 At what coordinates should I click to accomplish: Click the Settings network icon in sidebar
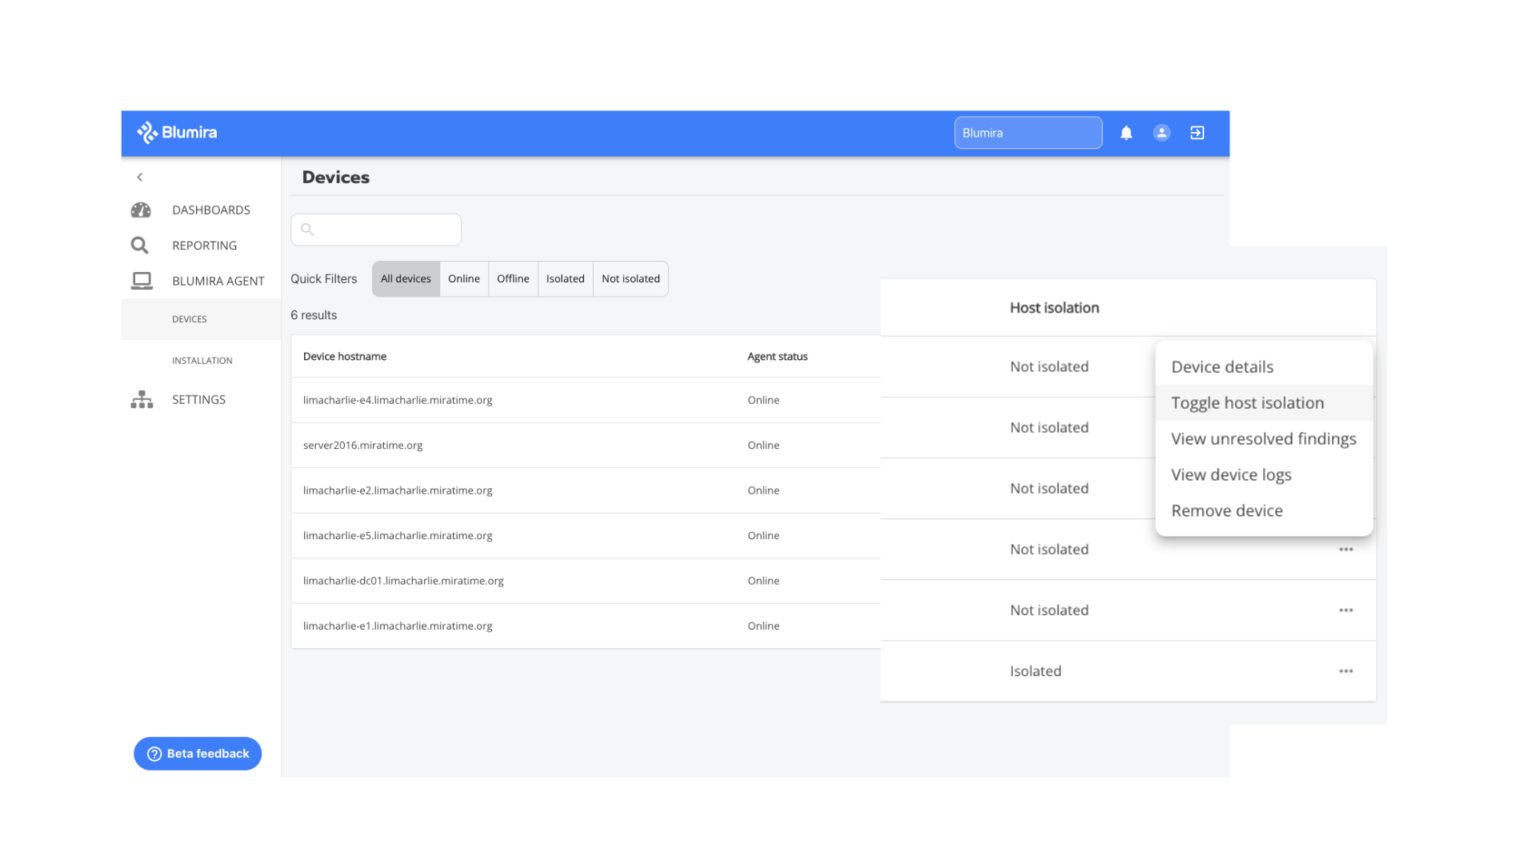tap(141, 399)
